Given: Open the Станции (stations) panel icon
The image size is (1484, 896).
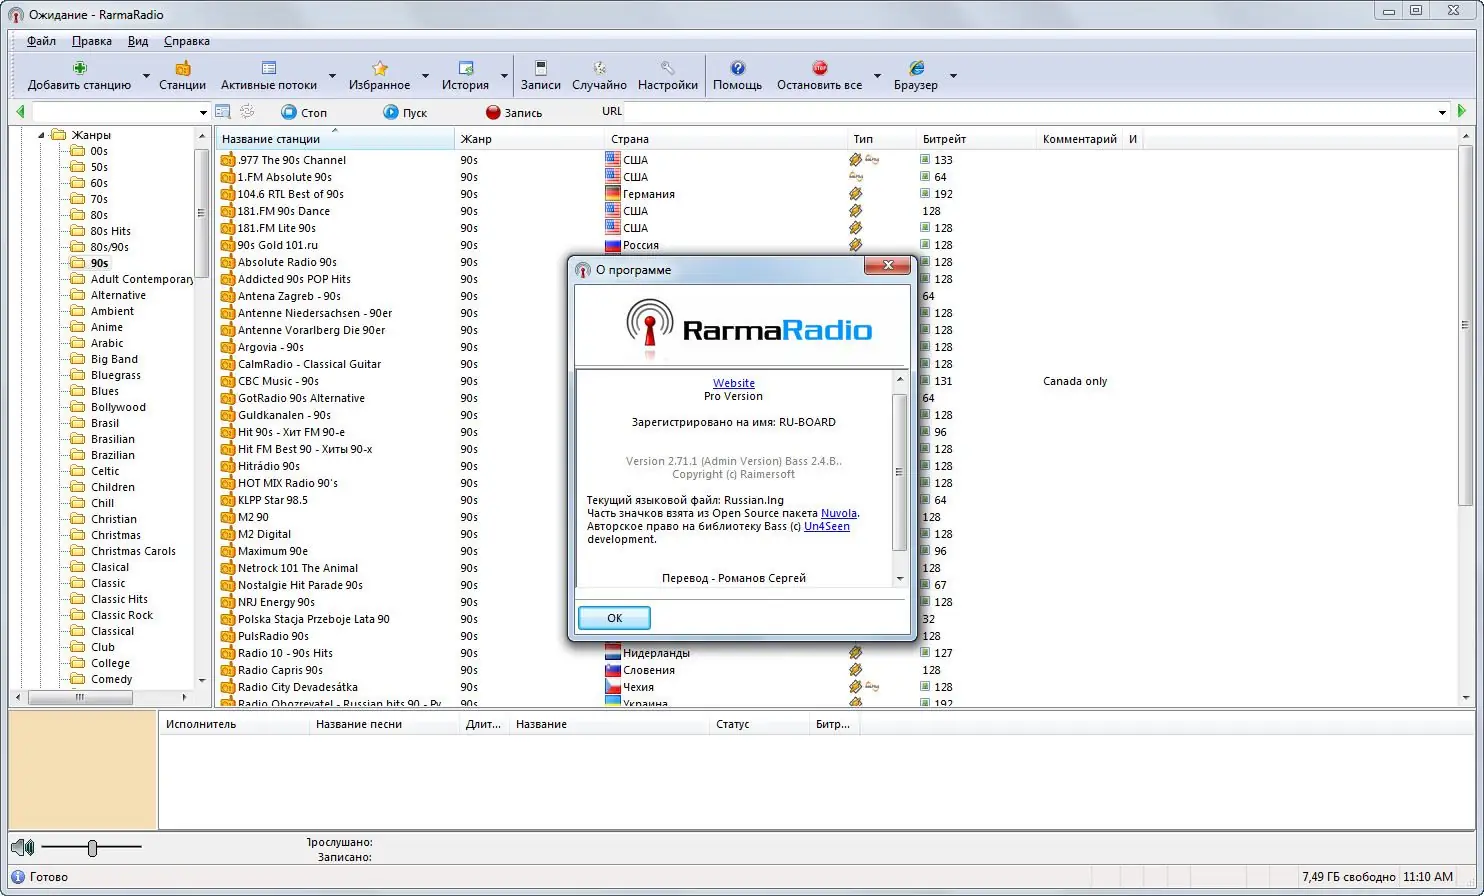Looking at the screenshot, I should coord(182,67).
